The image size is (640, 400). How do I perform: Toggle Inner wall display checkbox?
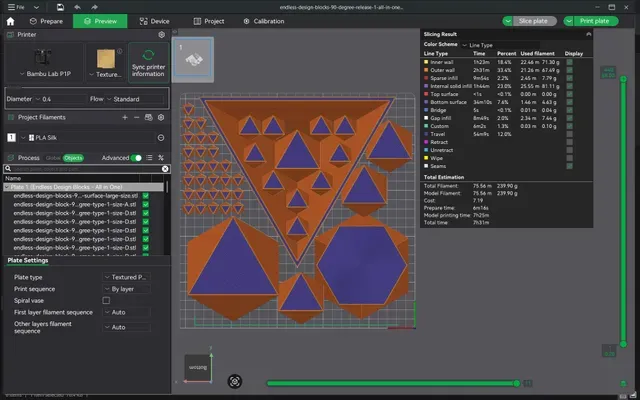569,62
